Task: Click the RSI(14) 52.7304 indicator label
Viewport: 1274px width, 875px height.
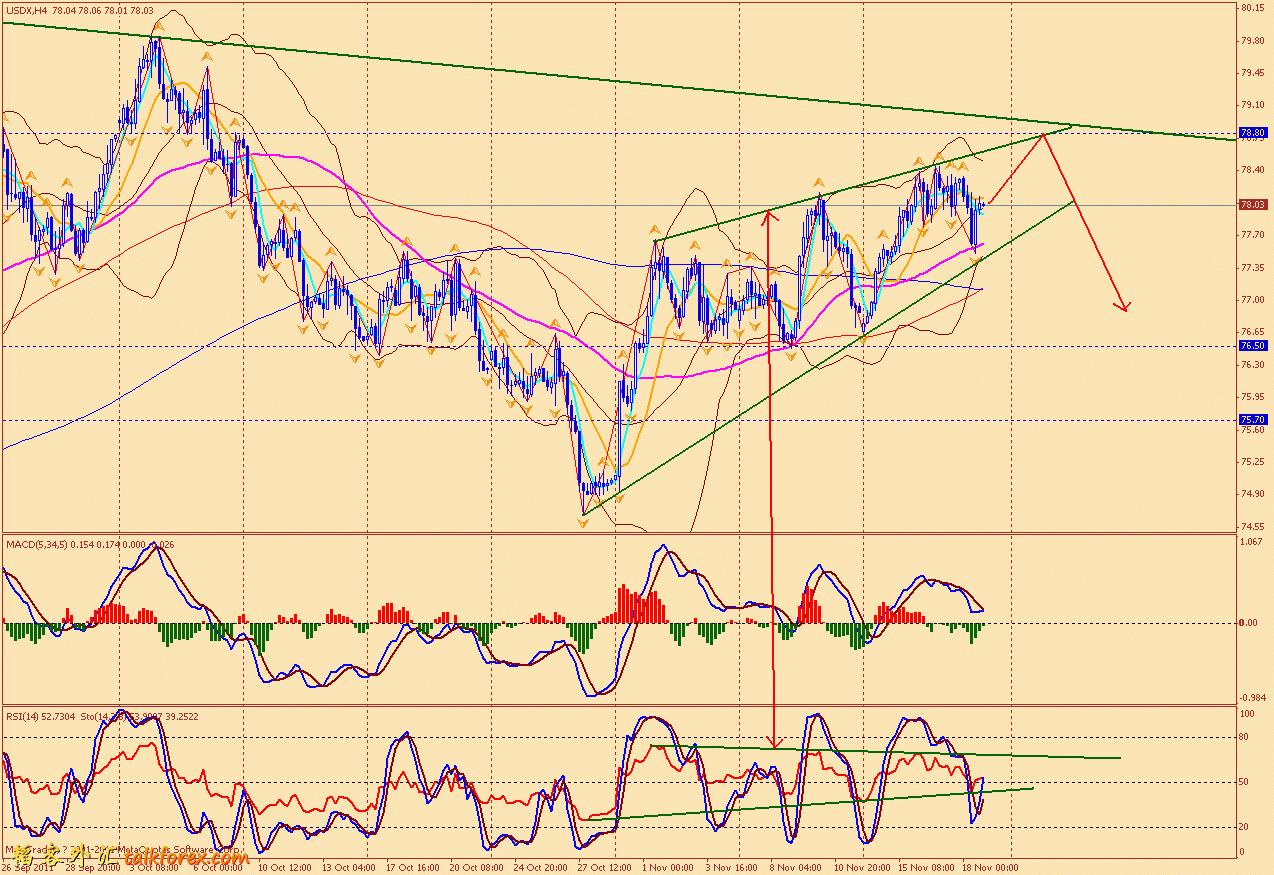Action: click(x=40, y=717)
